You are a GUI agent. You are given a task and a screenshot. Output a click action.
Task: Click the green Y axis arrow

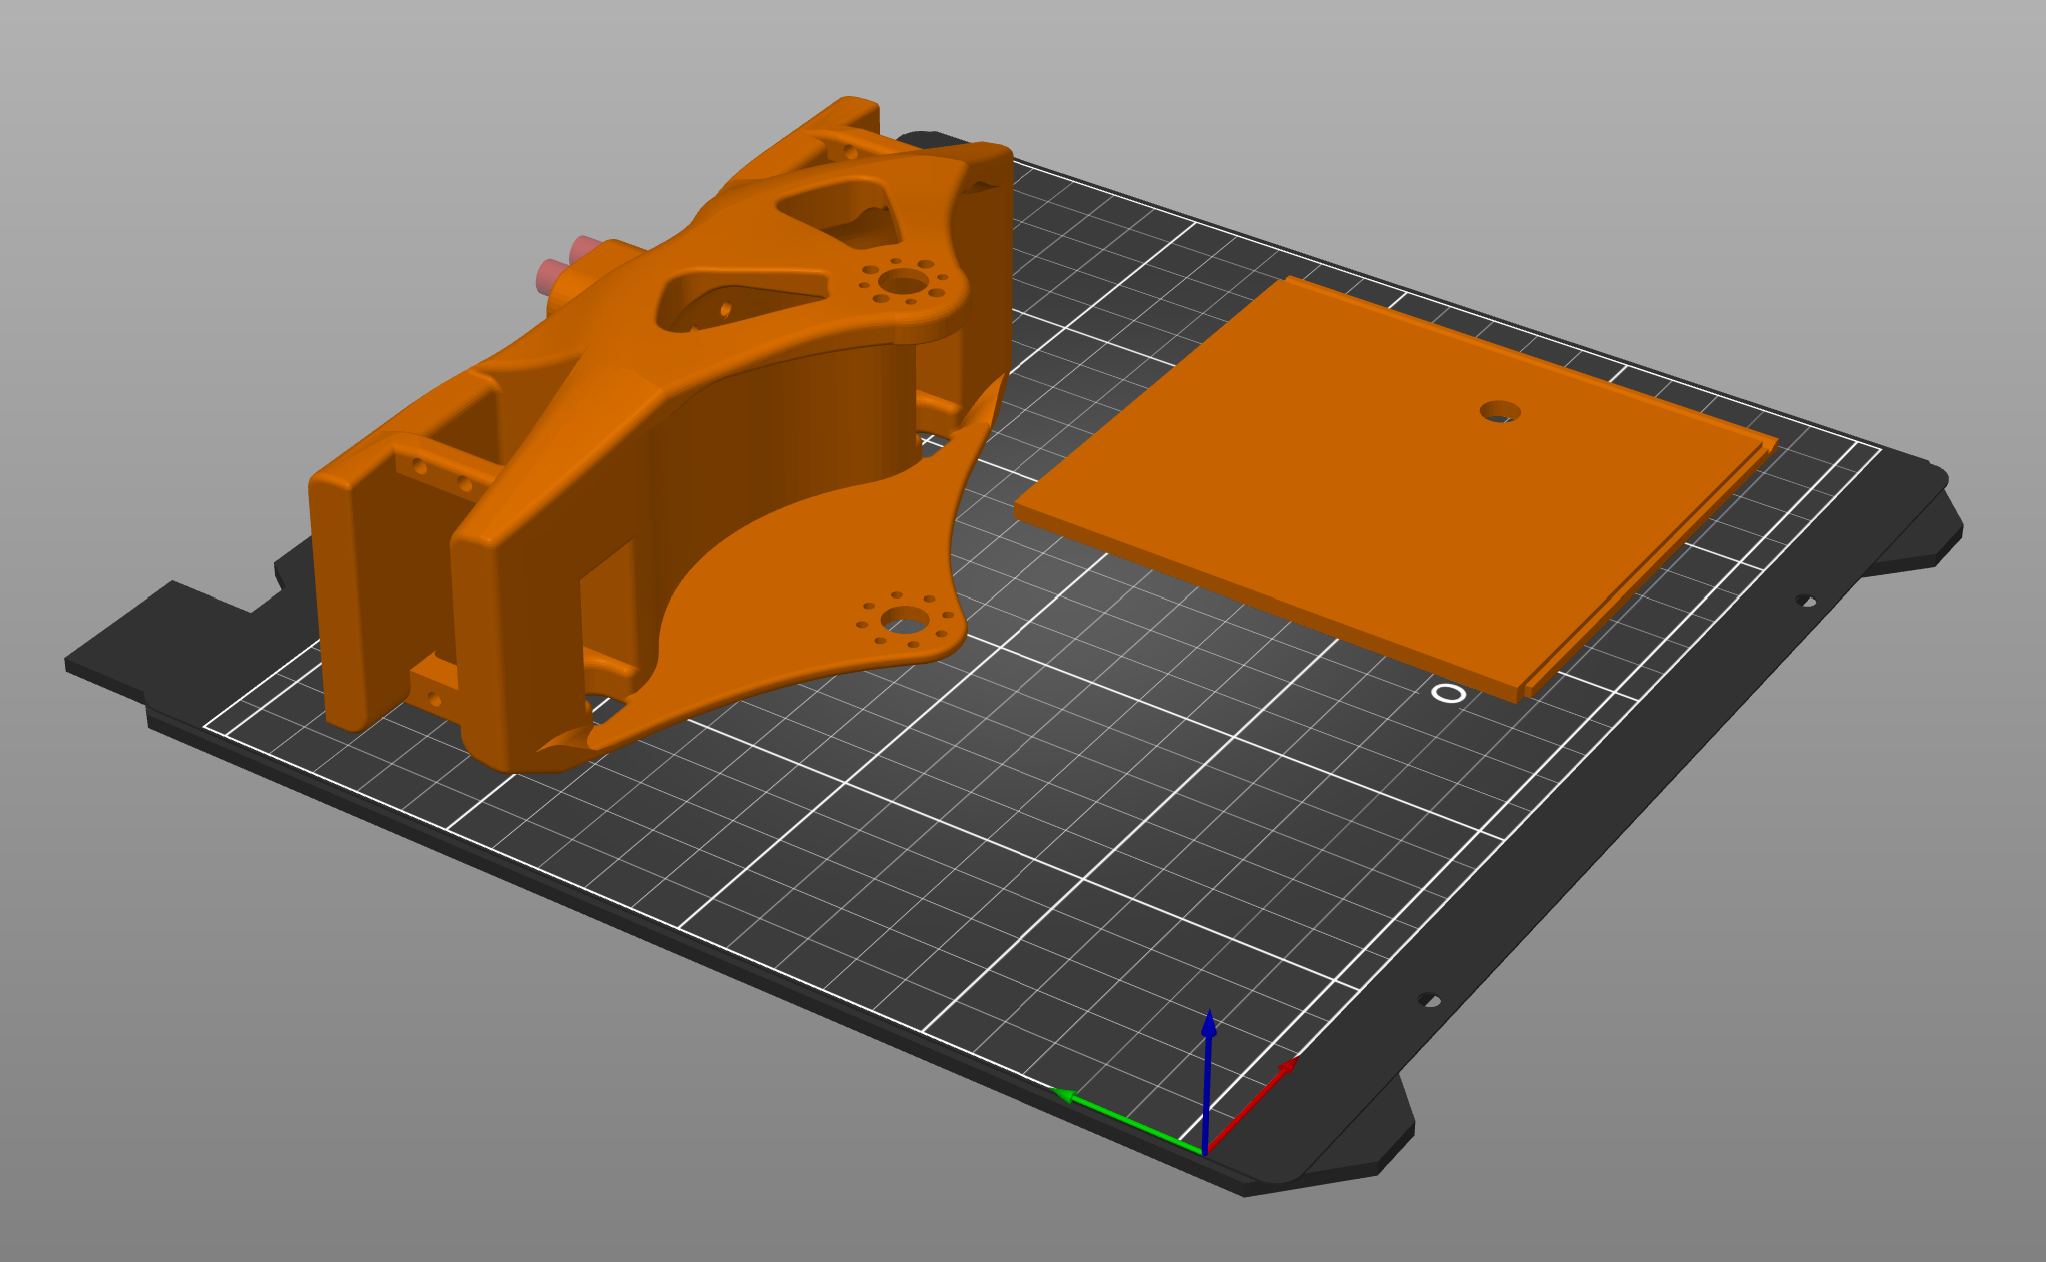(x=1128, y=1122)
